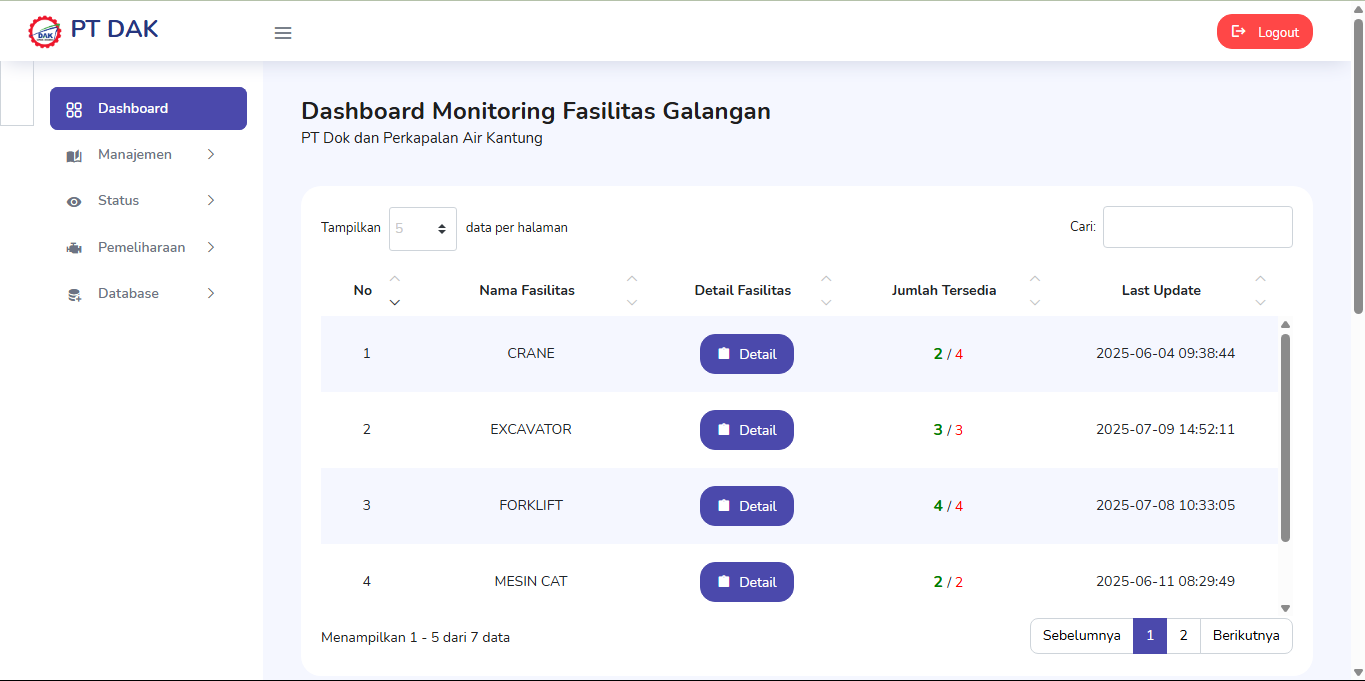The image size is (1365, 681).
Task: Click the Manajemen book icon
Action: point(73,154)
